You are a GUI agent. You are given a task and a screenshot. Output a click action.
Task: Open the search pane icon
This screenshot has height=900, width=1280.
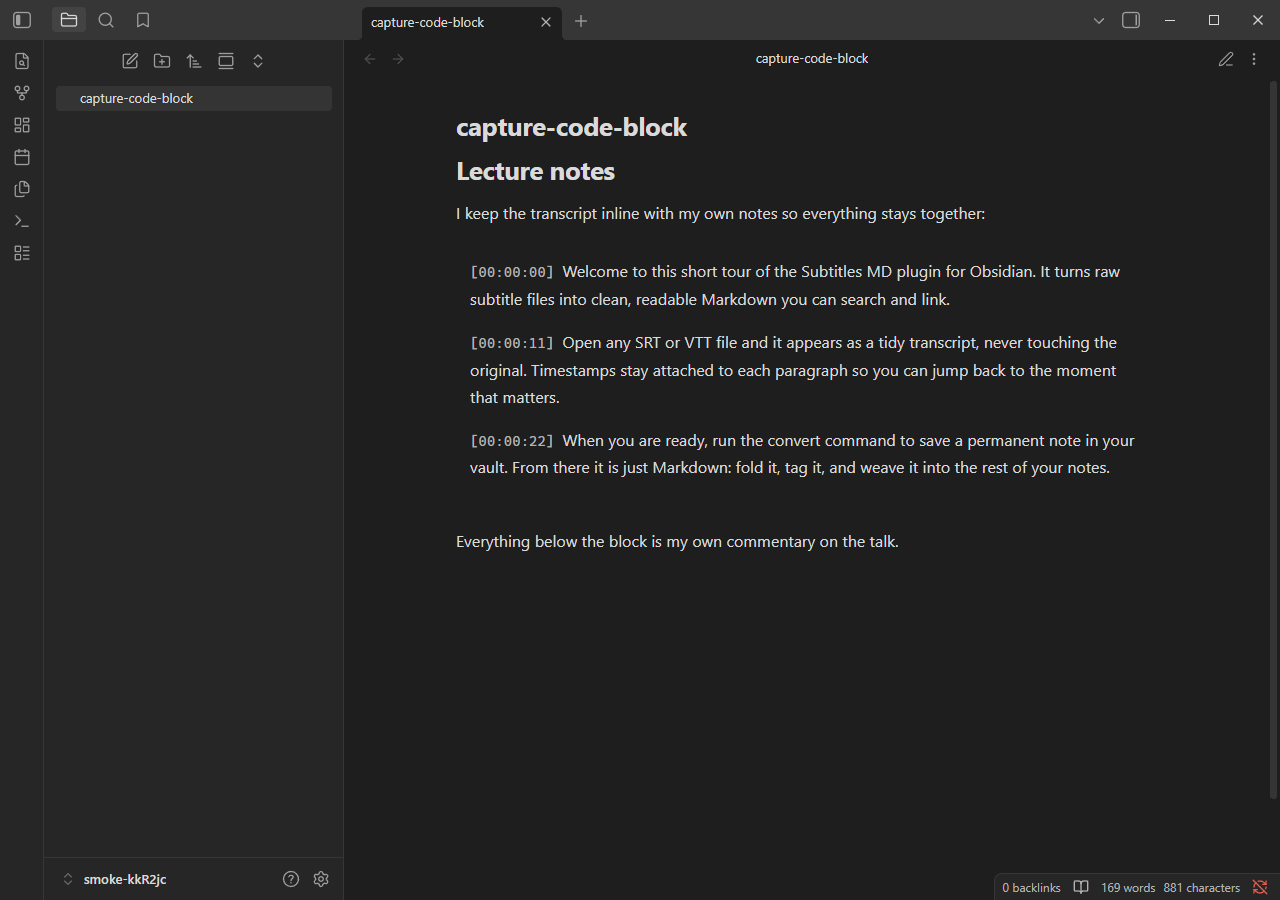point(106,20)
